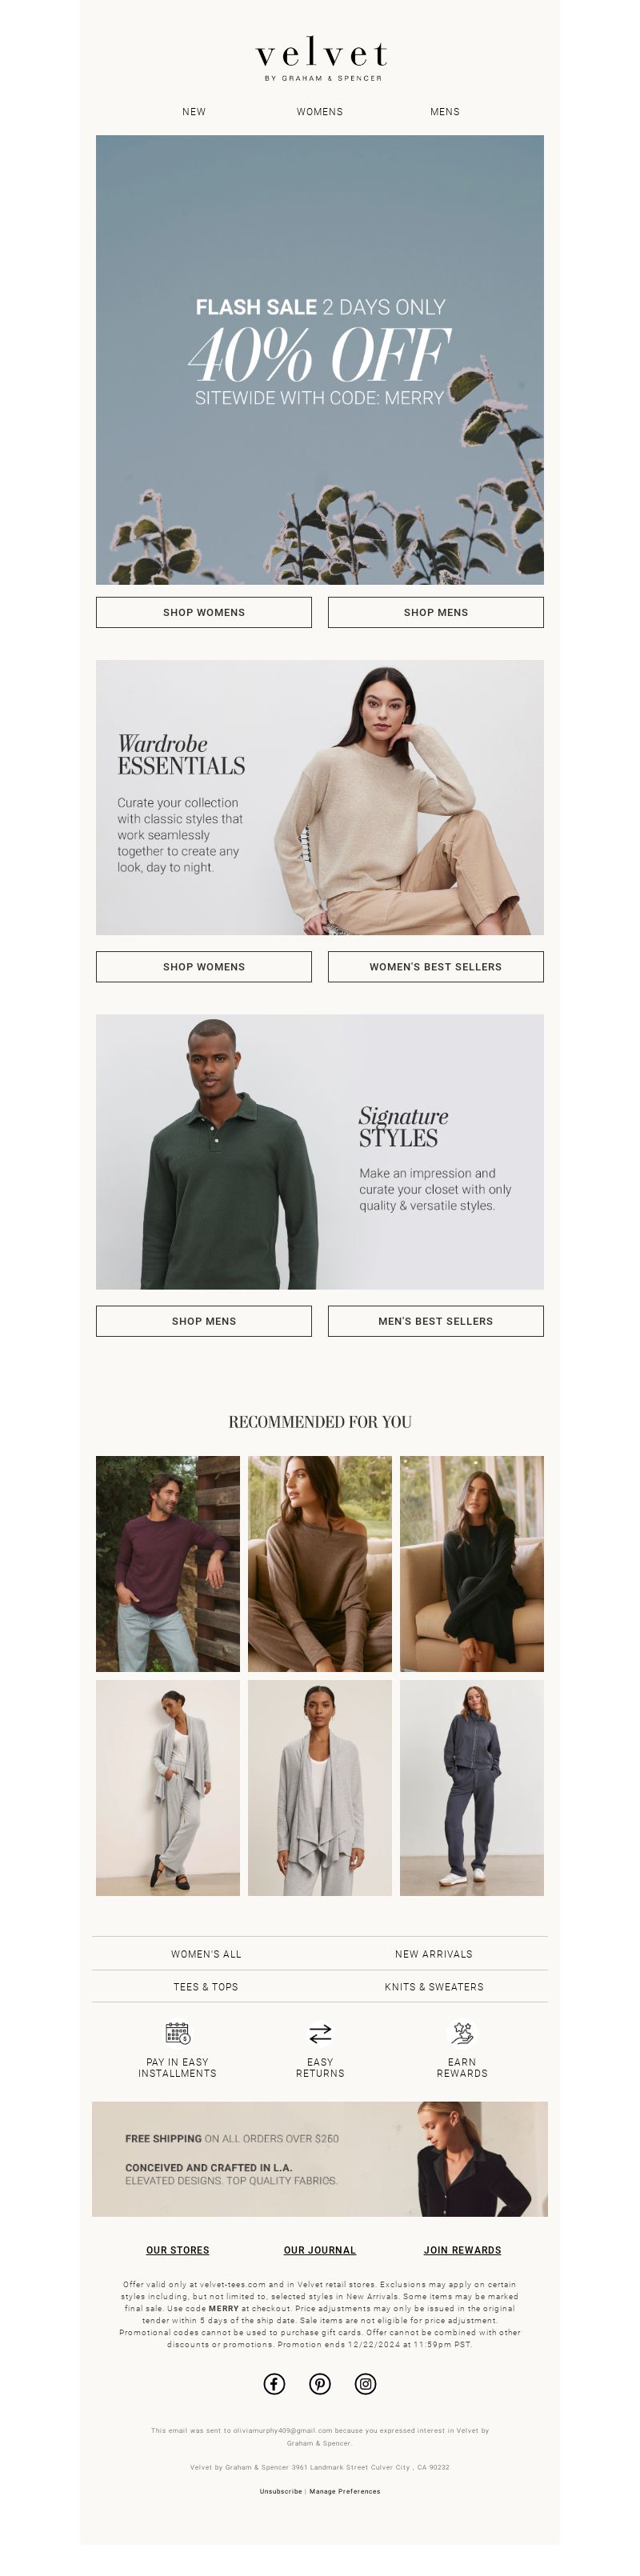Screen dimensions: 640x2576
Task: Click the Facebook icon
Action: 274,2384
